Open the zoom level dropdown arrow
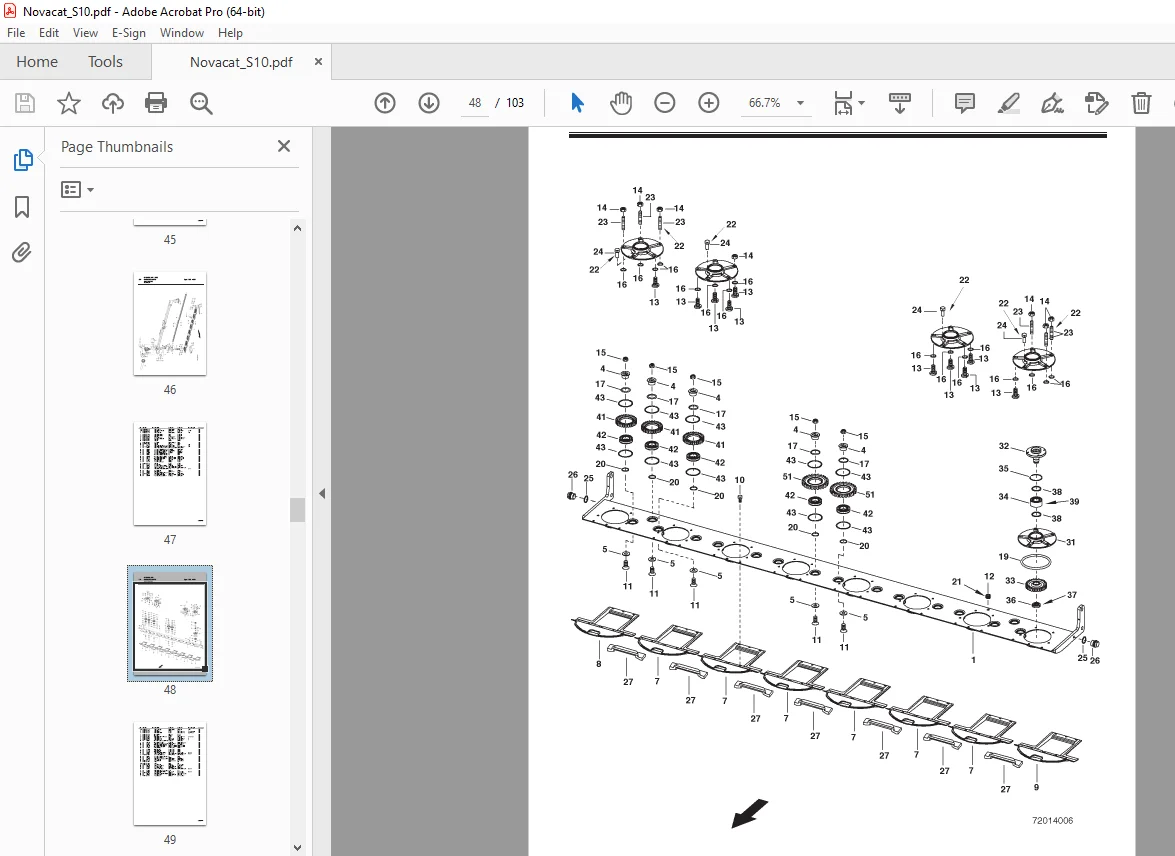The image size is (1175, 856). [x=800, y=103]
